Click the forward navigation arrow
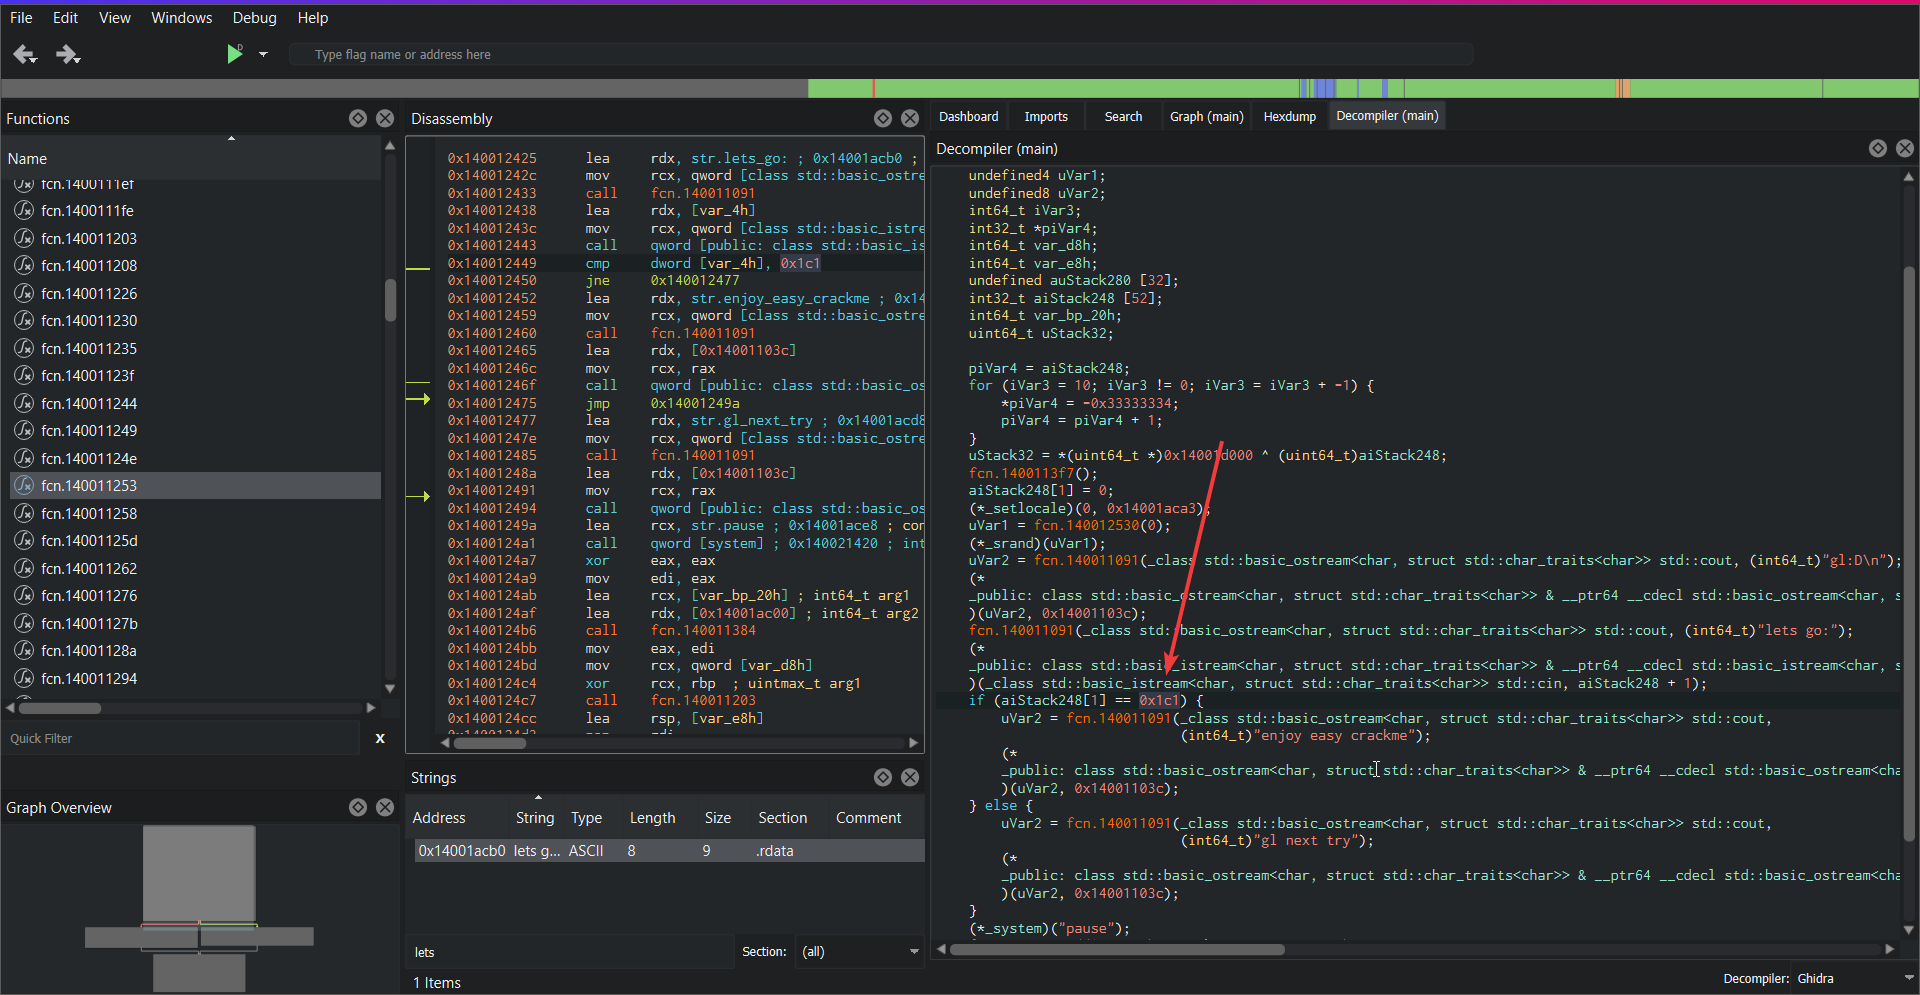 [x=67, y=55]
